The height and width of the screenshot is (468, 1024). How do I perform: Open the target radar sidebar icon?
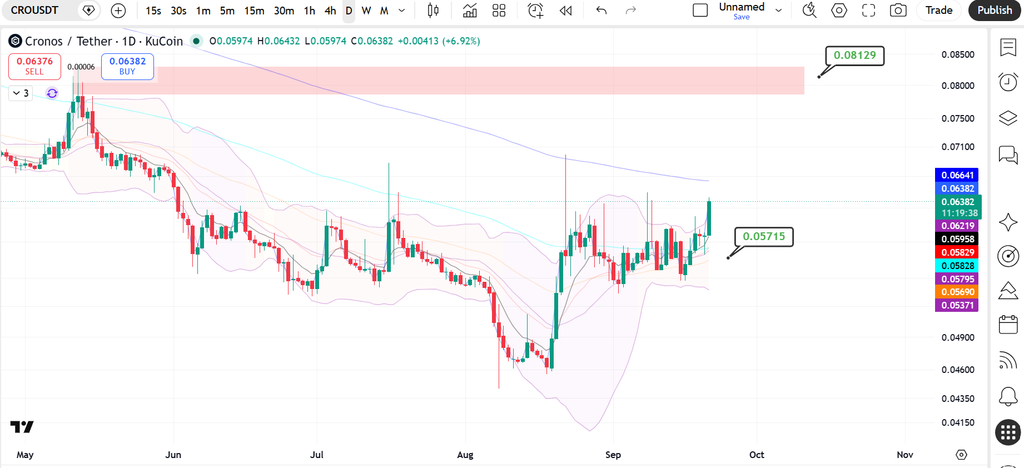(1008, 257)
